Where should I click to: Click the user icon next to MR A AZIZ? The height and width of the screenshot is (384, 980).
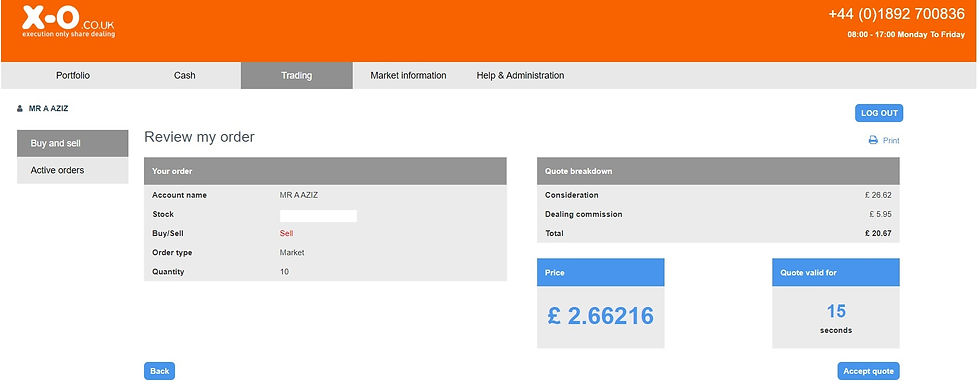coord(20,109)
